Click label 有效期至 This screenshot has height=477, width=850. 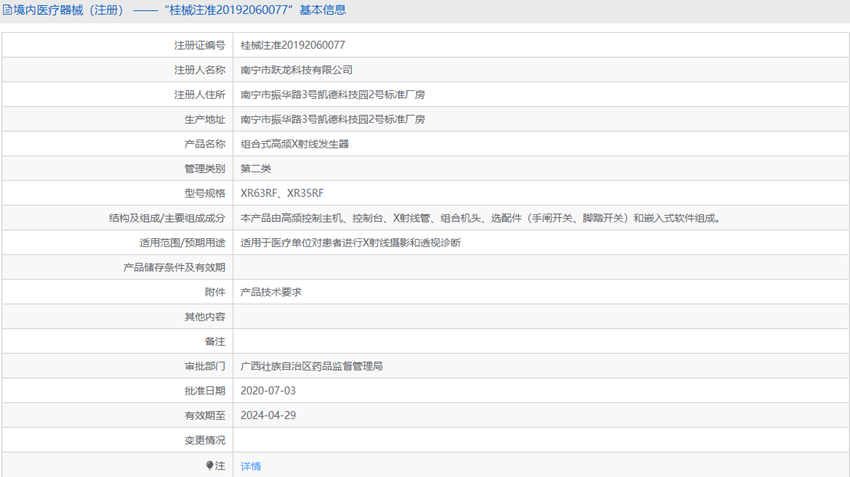tap(204, 415)
